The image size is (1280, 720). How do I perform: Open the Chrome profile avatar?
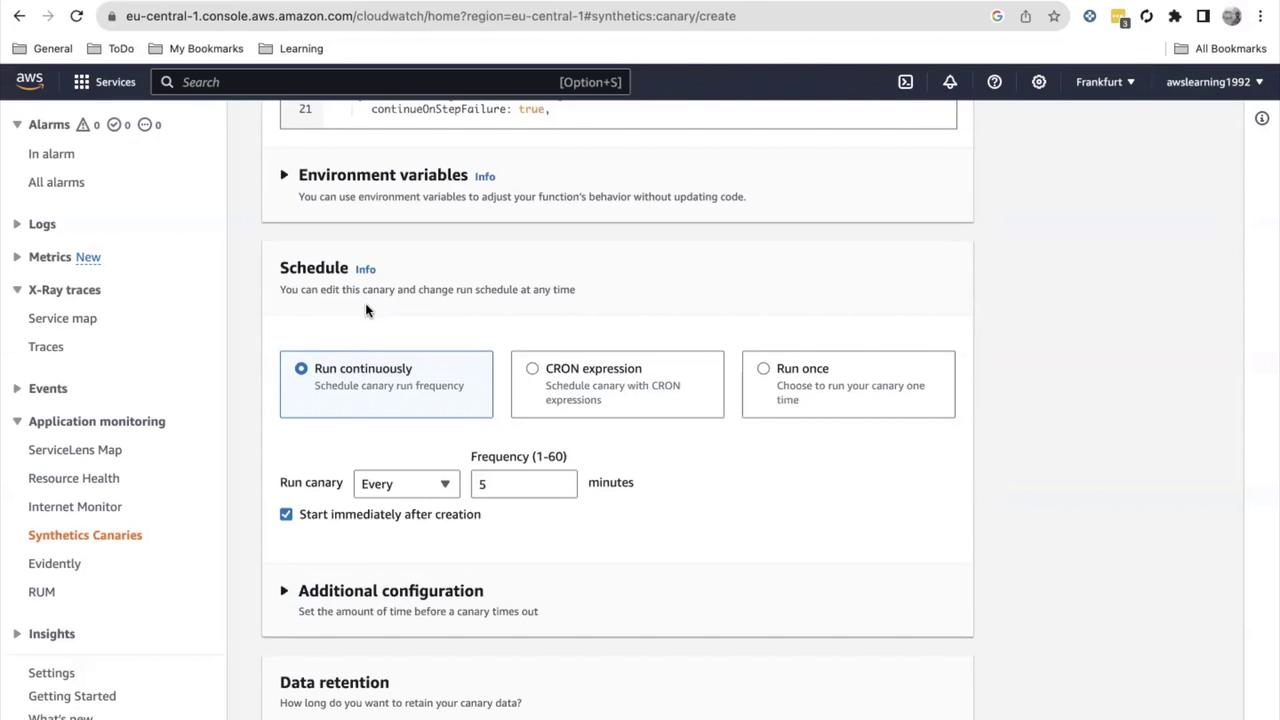click(x=1232, y=16)
